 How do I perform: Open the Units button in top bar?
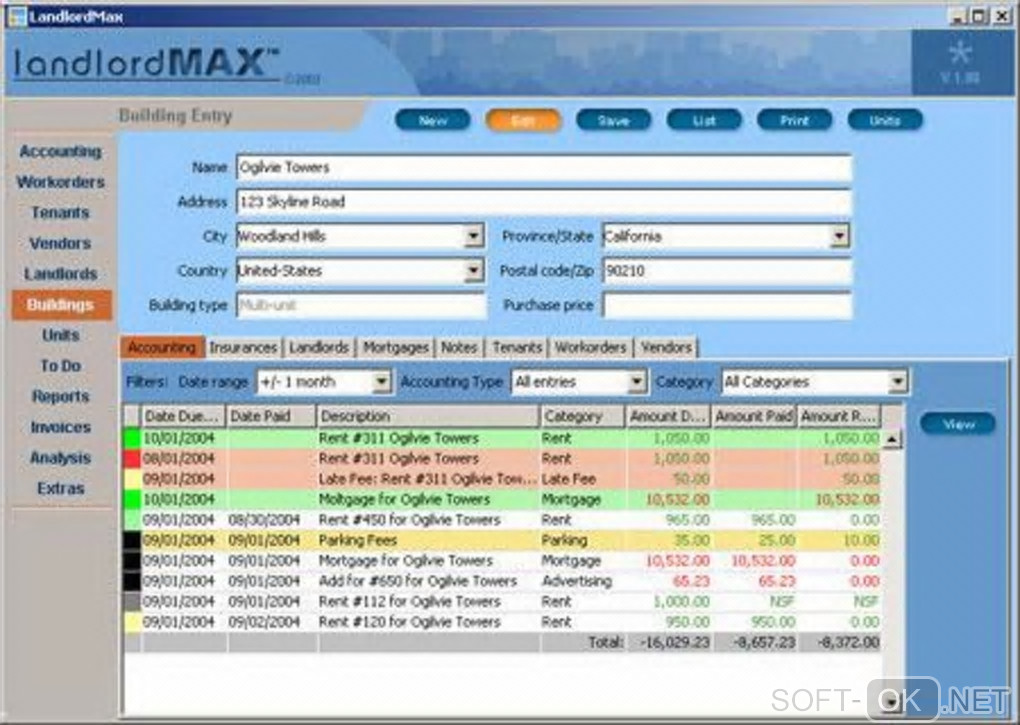point(885,120)
